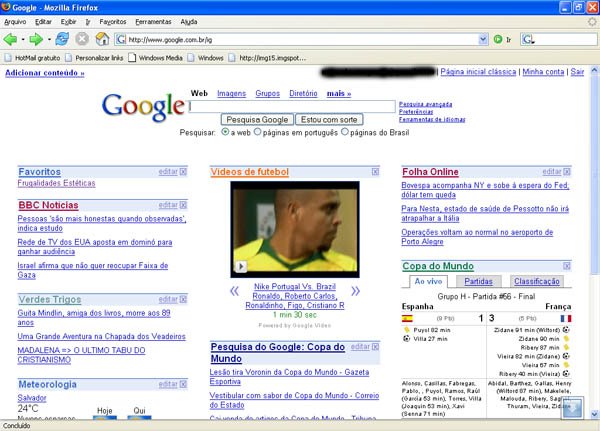Open the HotMail gratuito bookmark
This screenshot has height=431, width=600.
pos(32,58)
